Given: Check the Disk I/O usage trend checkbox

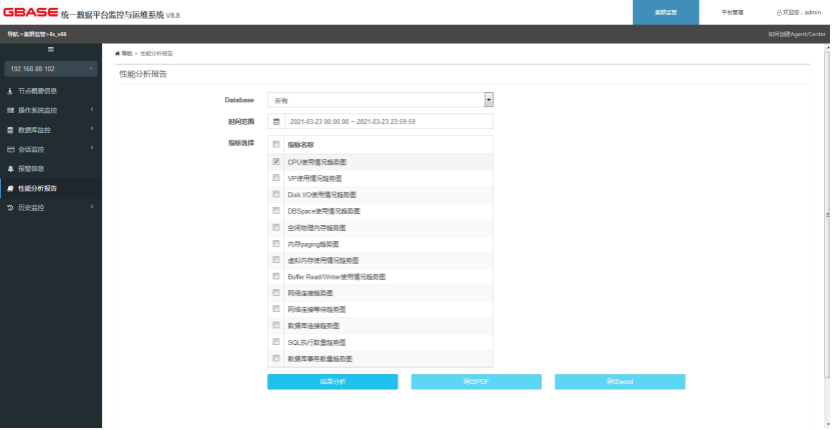Looking at the screenshot, I should (276, 194).
